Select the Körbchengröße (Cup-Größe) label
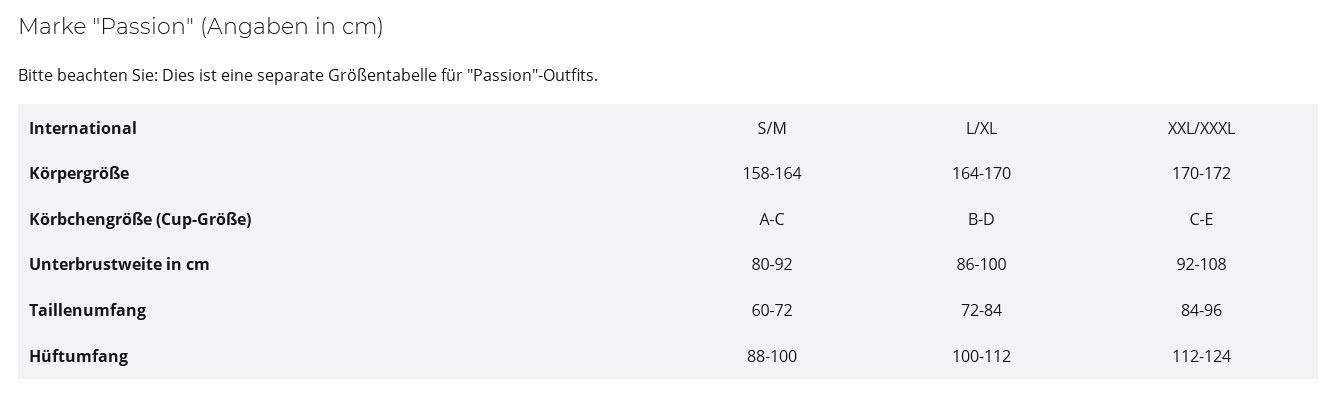The width and height of the screenshot is (1335, 396). point(140,219)
